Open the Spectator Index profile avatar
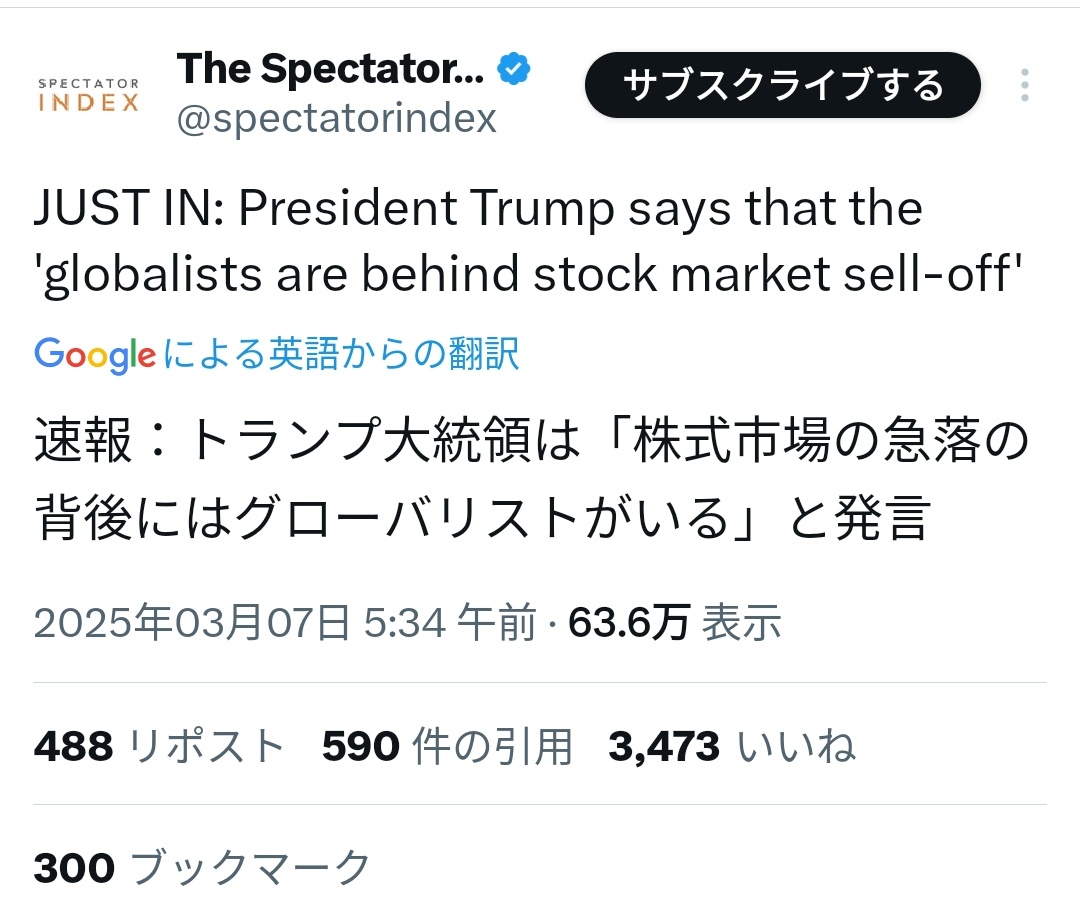Image resolution: width=1080 pixels, height=922 pixels. [88, 95]
